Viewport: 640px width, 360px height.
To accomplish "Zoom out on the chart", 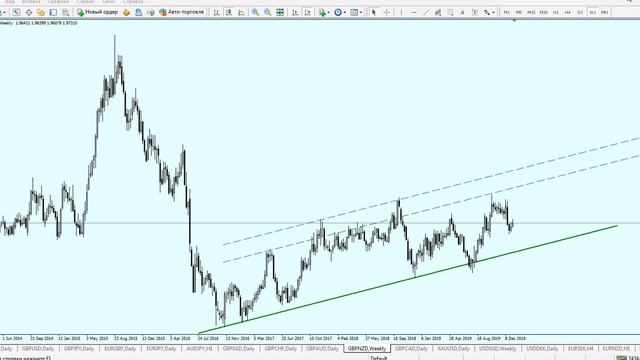I will pos(267,13).
